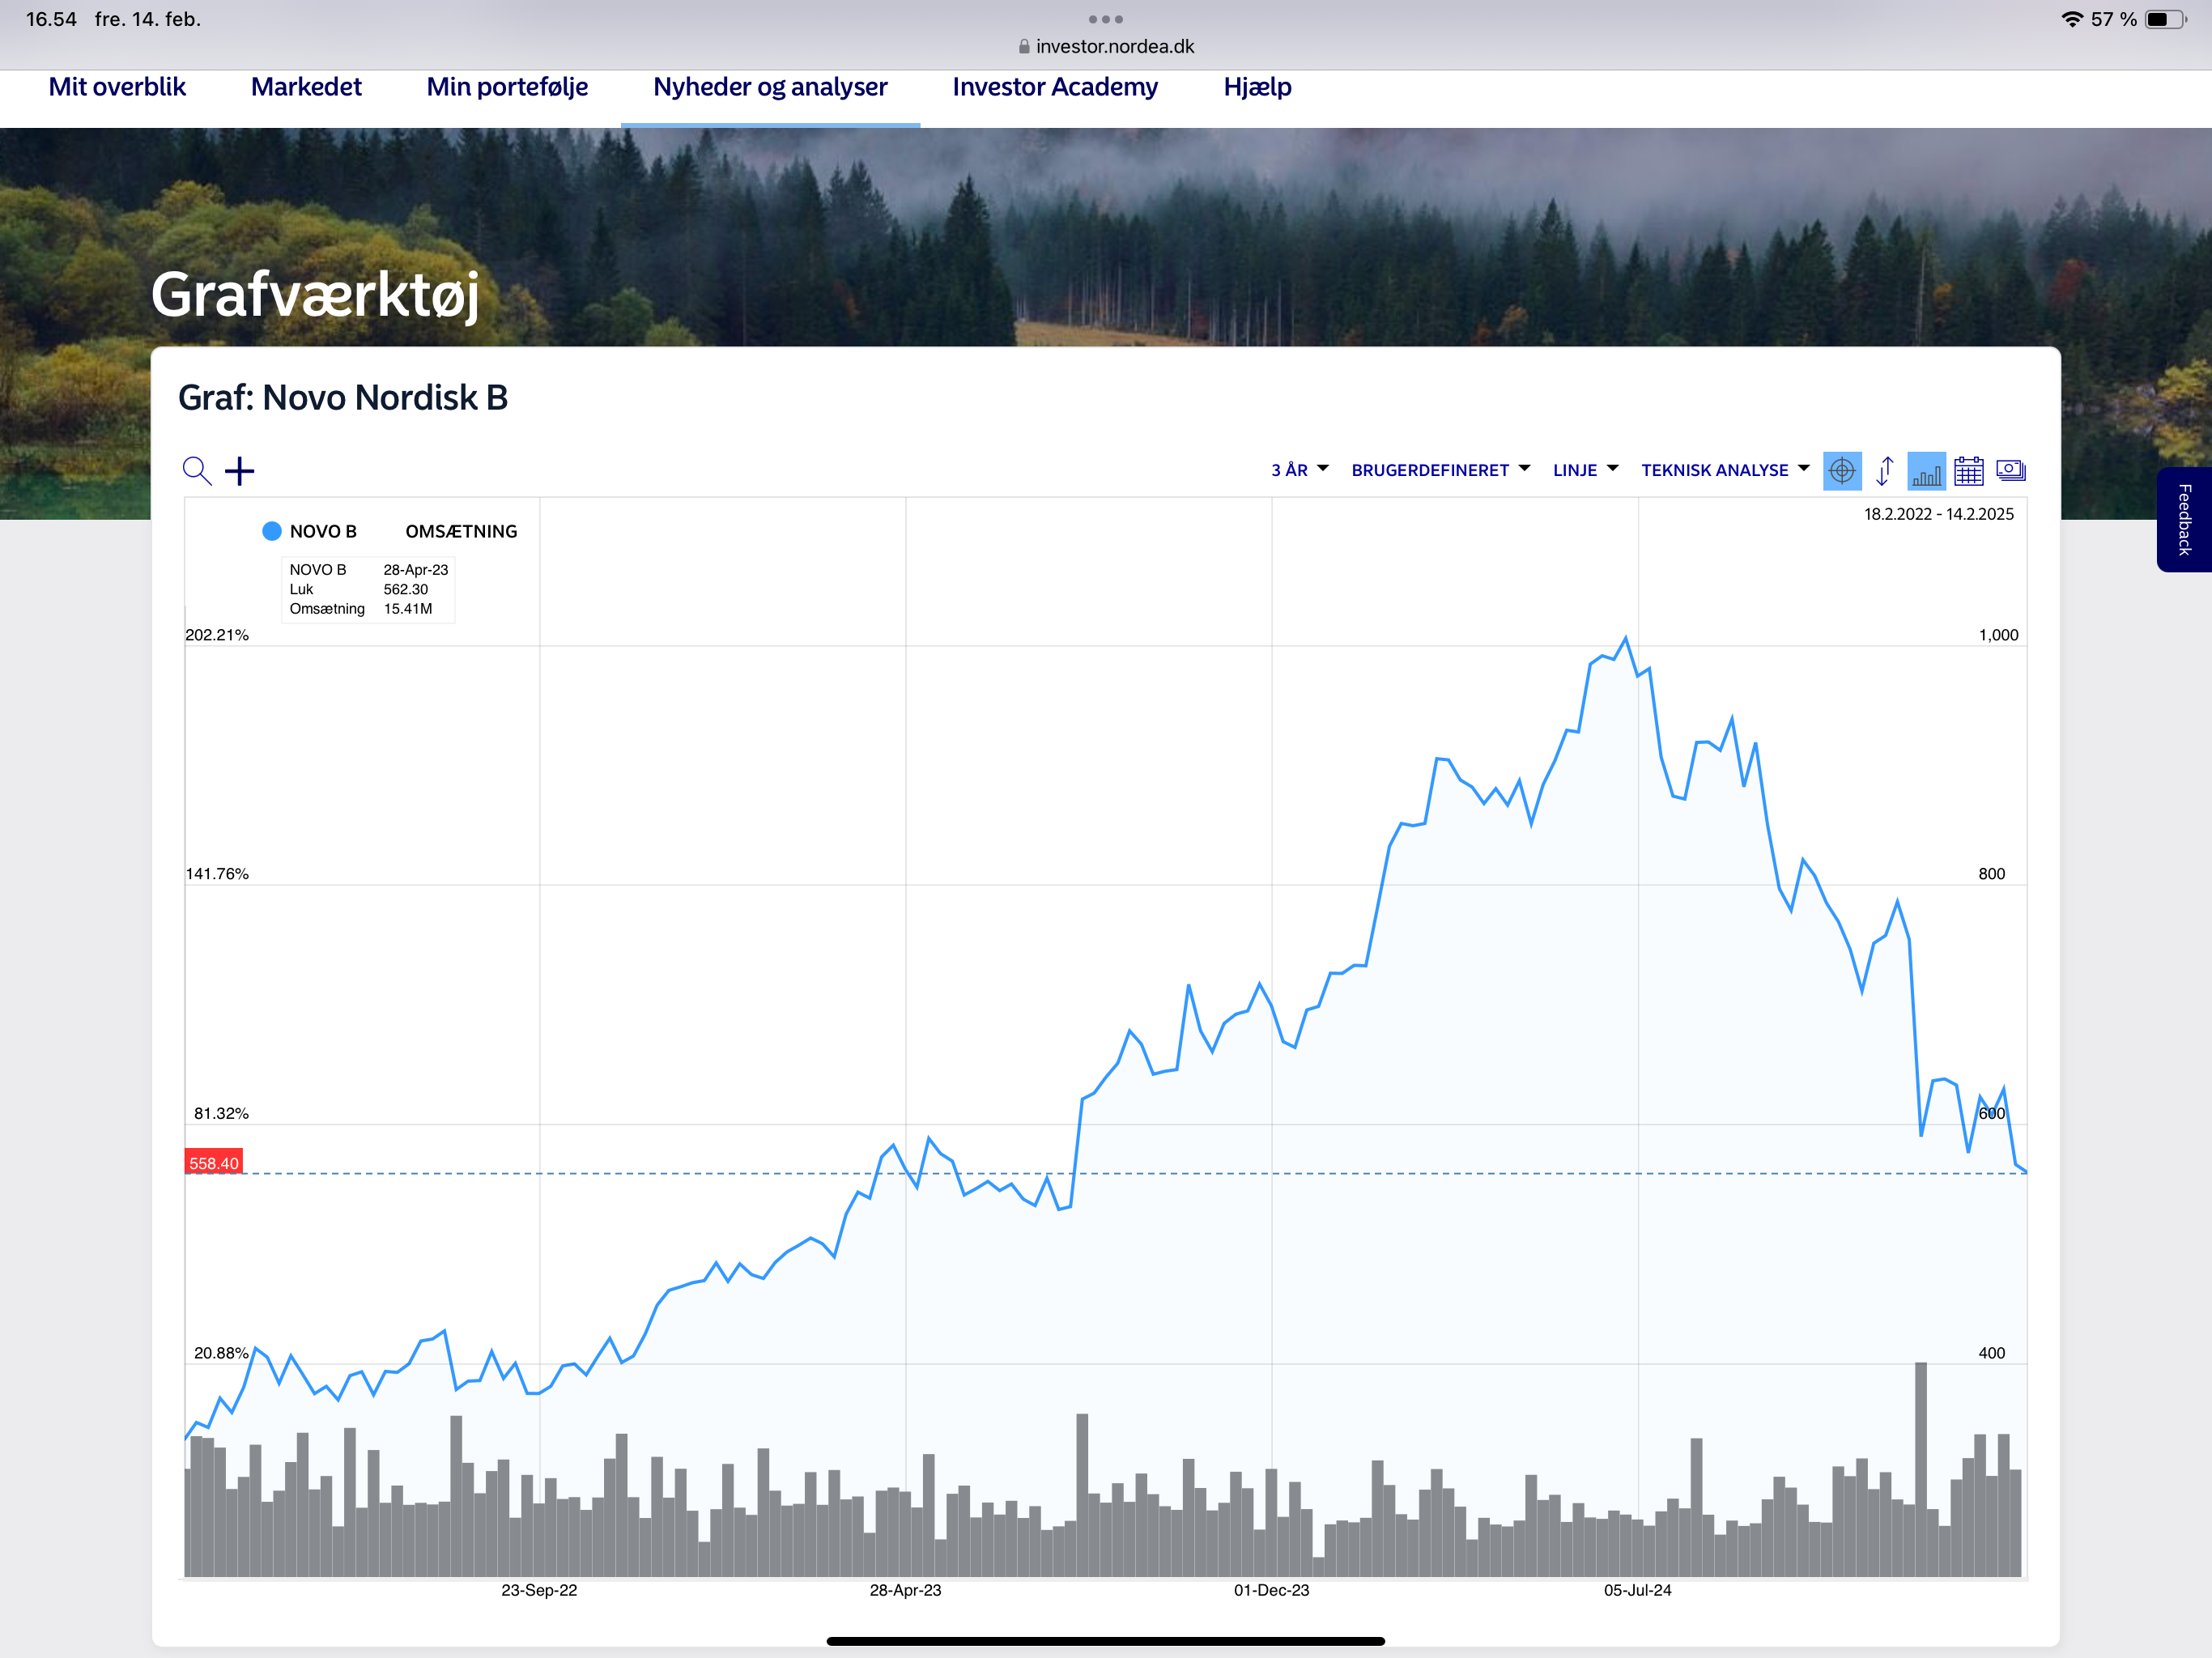The height and width of the screenshot is (1658, 2212).
Task: Open the calendar events icon
Action: tap(1969, 470)
